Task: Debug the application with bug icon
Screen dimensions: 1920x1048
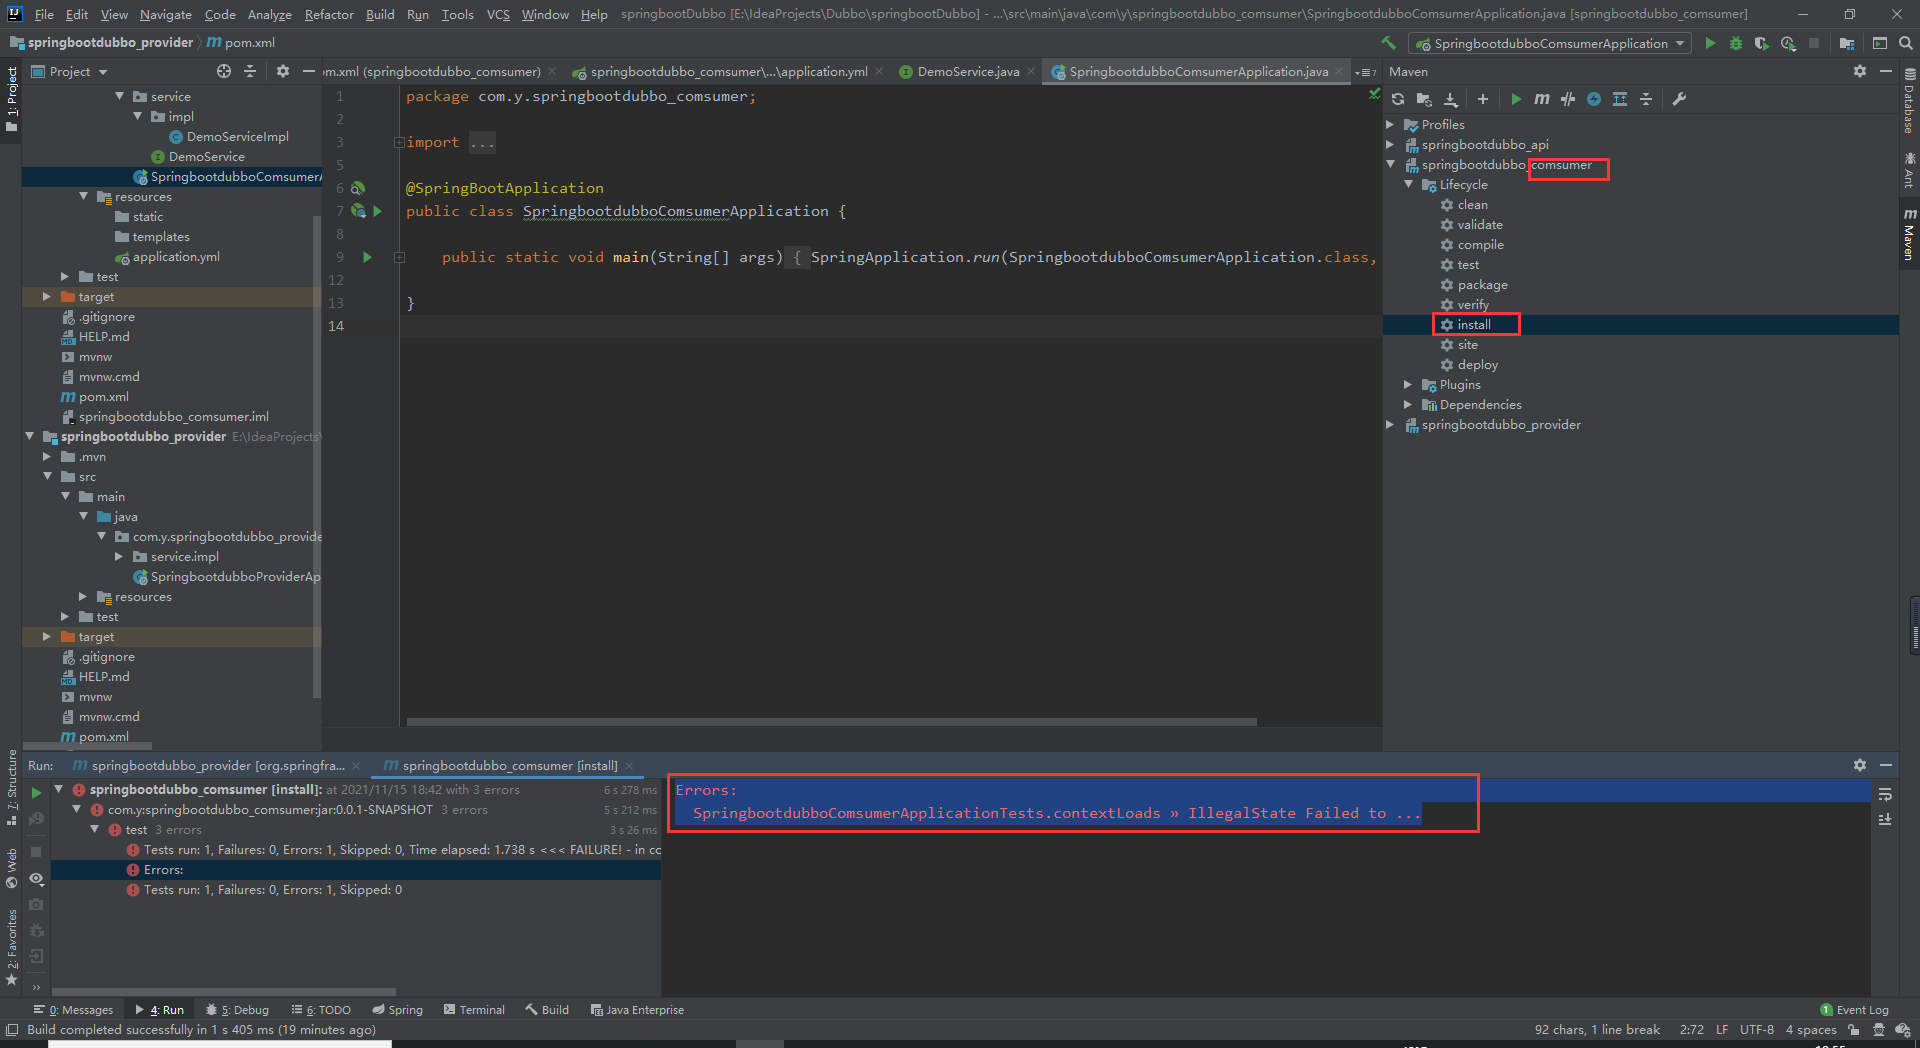Action: coord(1736,43)
